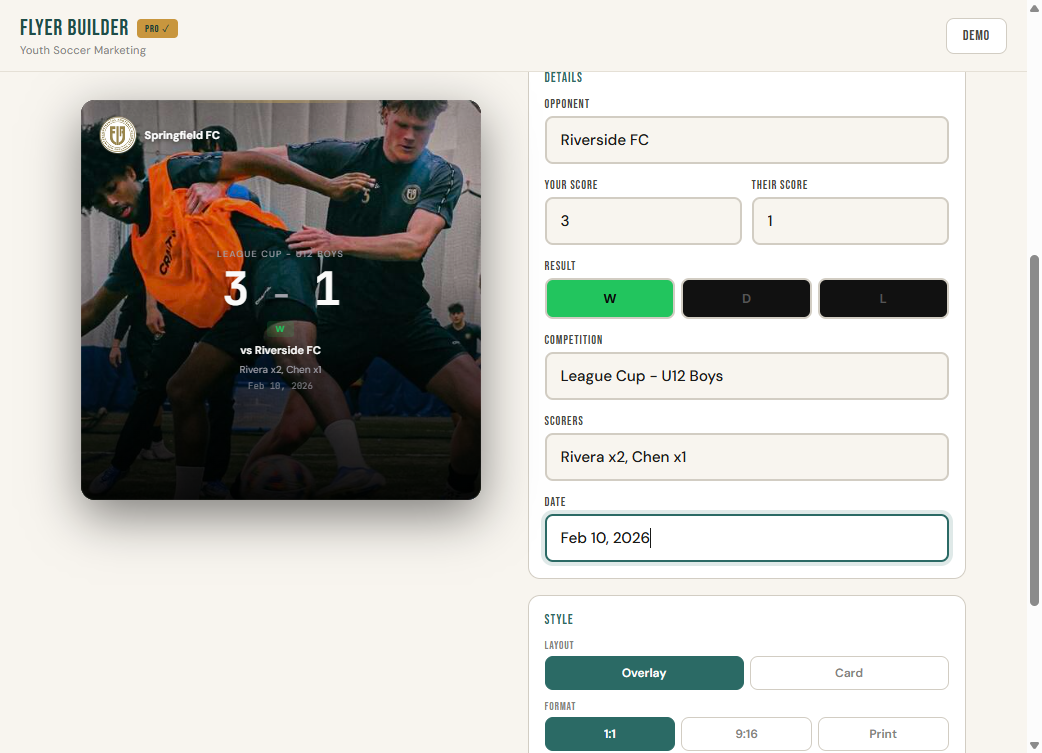This screenshot has width=1042, height=753.
Task: Select the green W result button
Action: [x=609, y=298]
